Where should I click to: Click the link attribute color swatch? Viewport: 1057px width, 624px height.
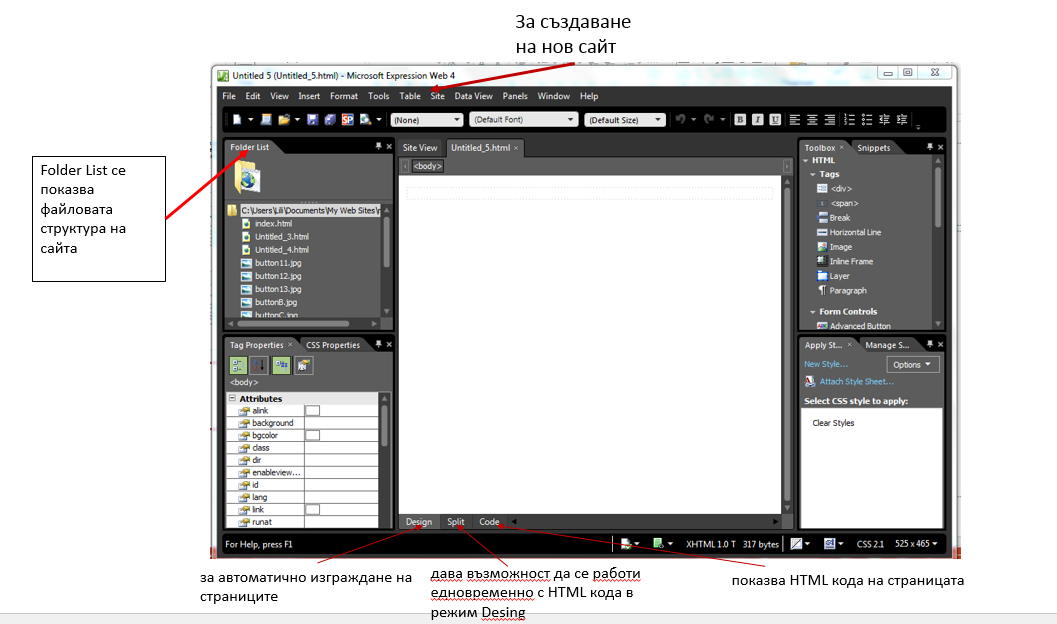[x=313, y=509]
